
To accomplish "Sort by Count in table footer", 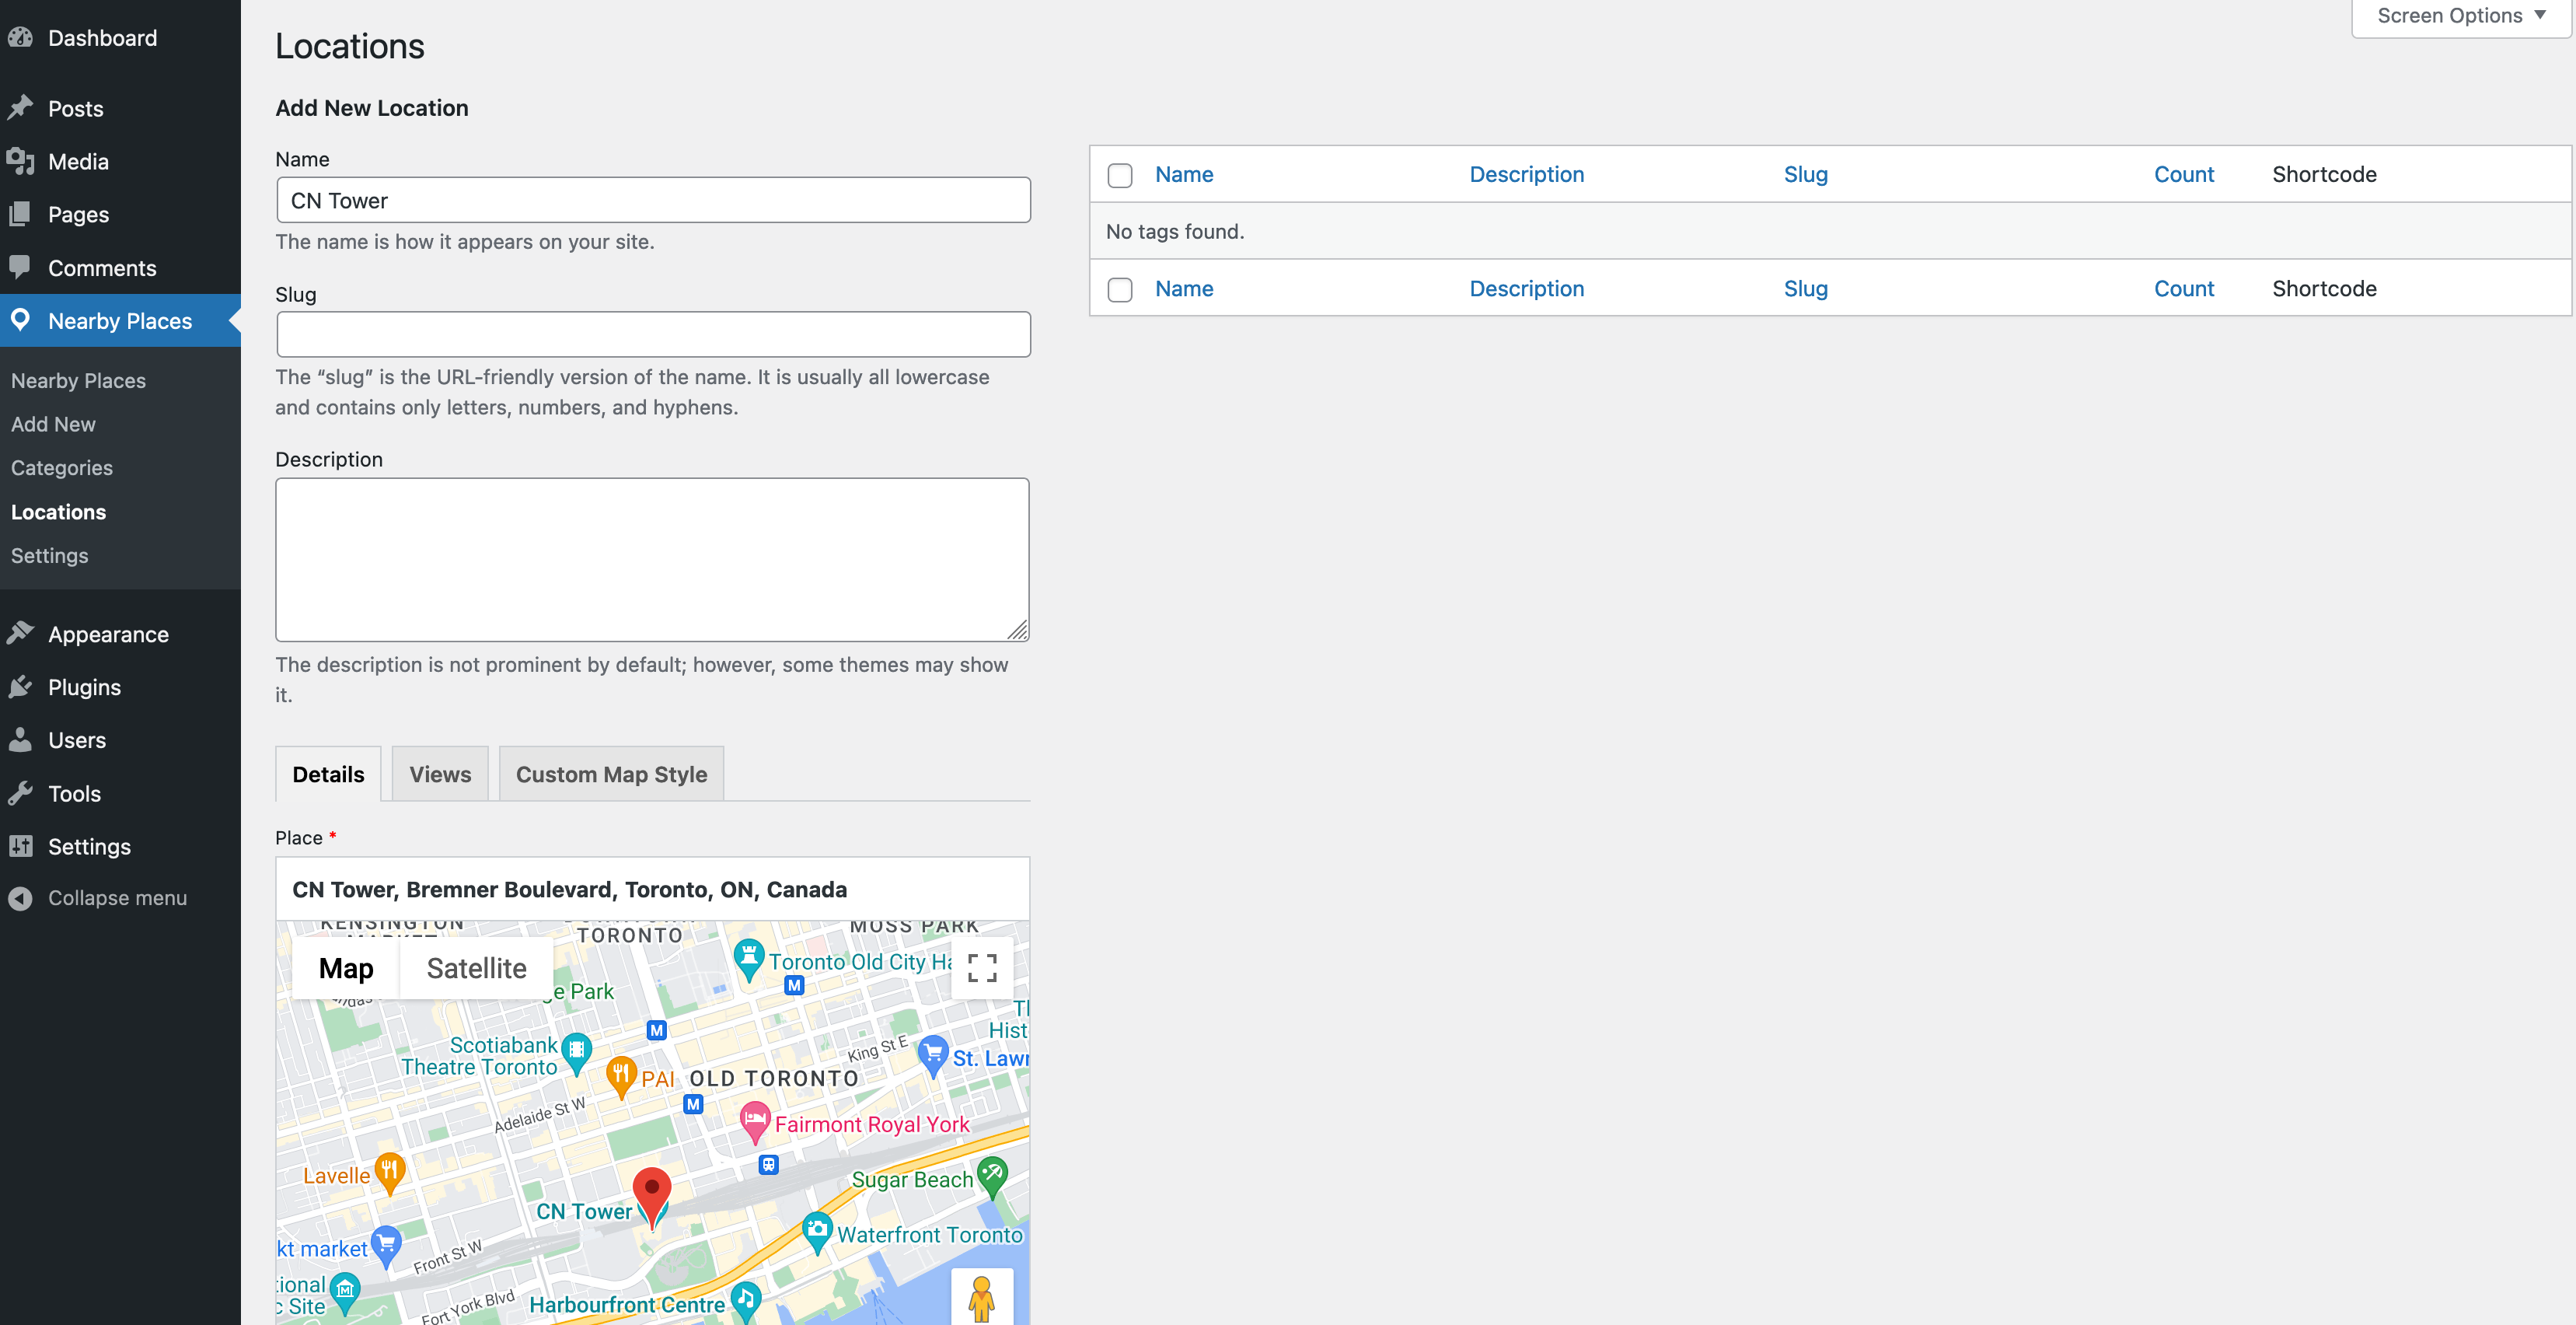I will [2183, 288].
